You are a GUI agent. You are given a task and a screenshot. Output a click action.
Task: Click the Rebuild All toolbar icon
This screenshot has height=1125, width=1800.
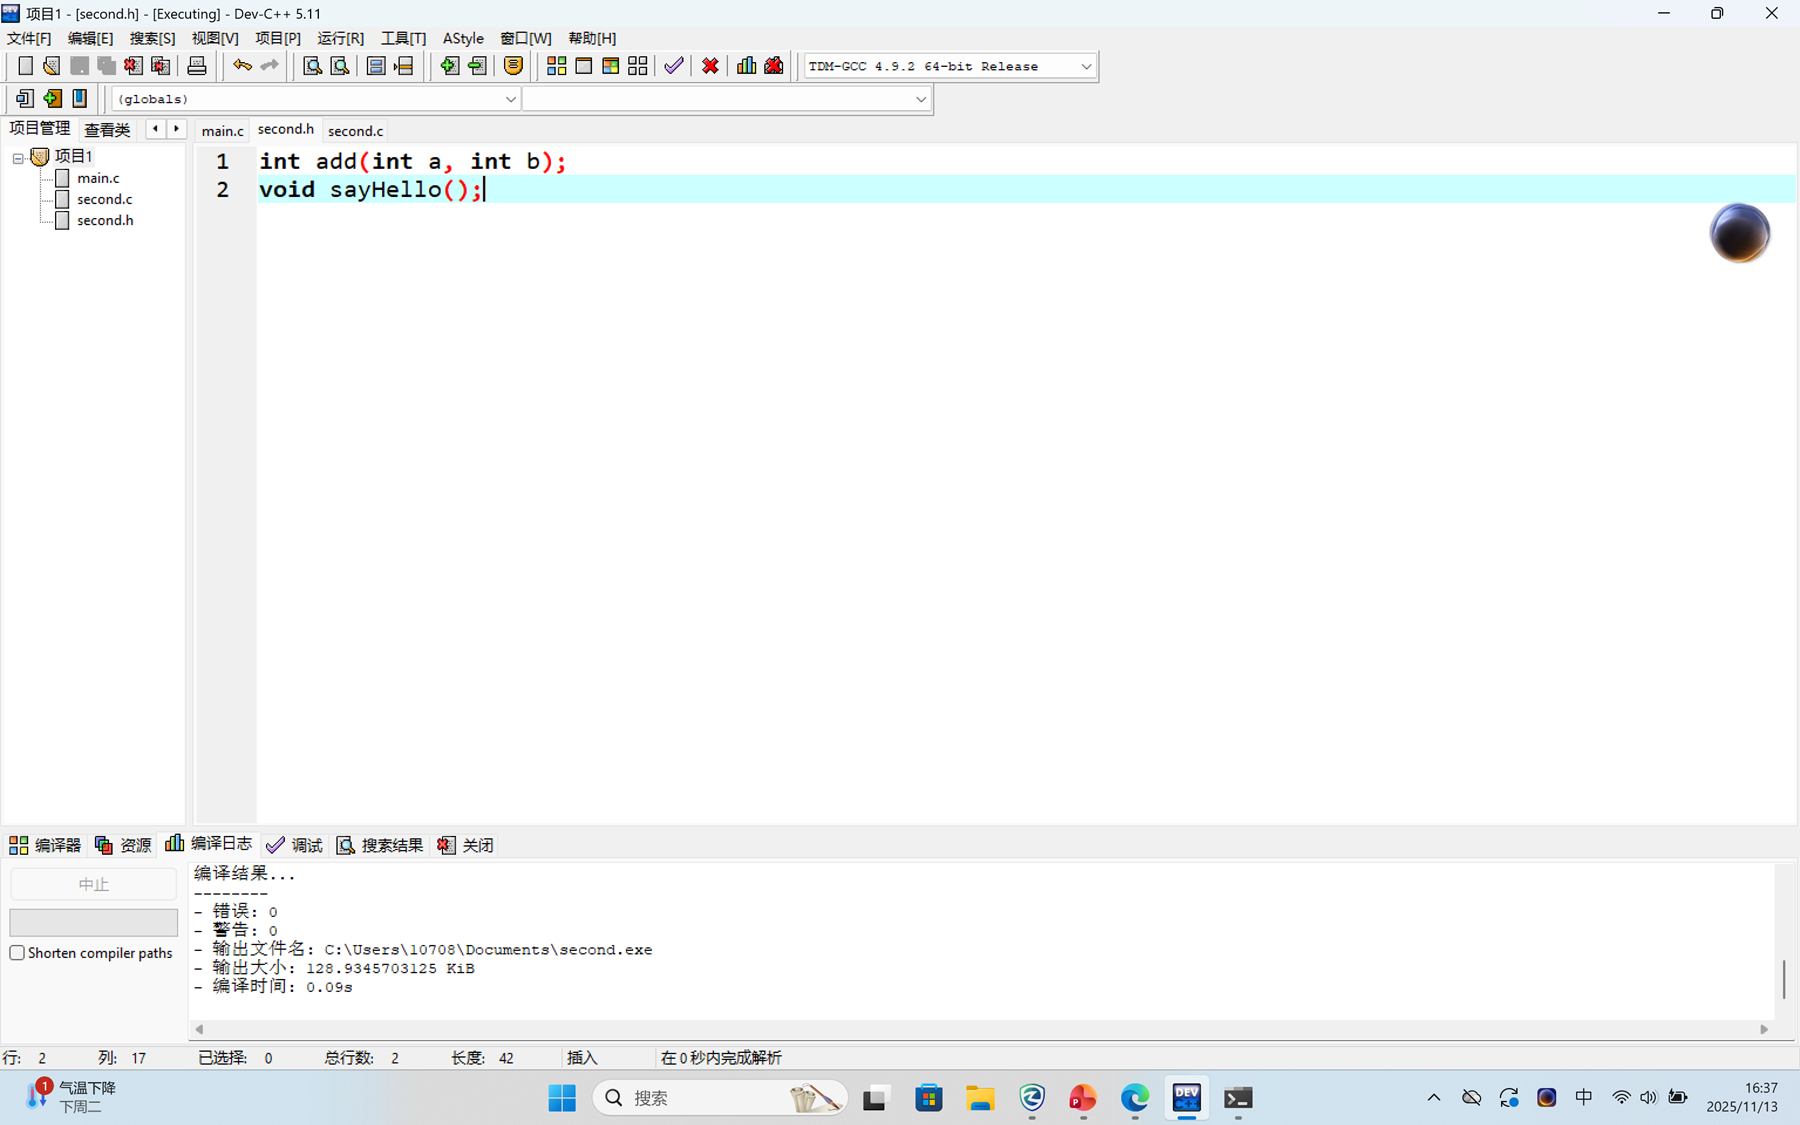point(638,66)
